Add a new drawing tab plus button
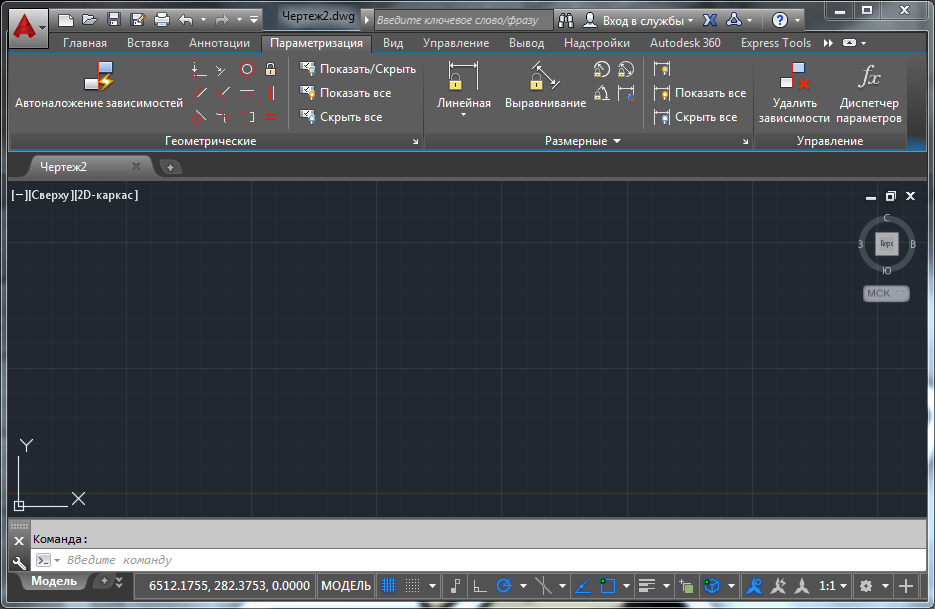The width and height of the screenshot is (935, 609). pyautogui.click(x=170, y=168)
